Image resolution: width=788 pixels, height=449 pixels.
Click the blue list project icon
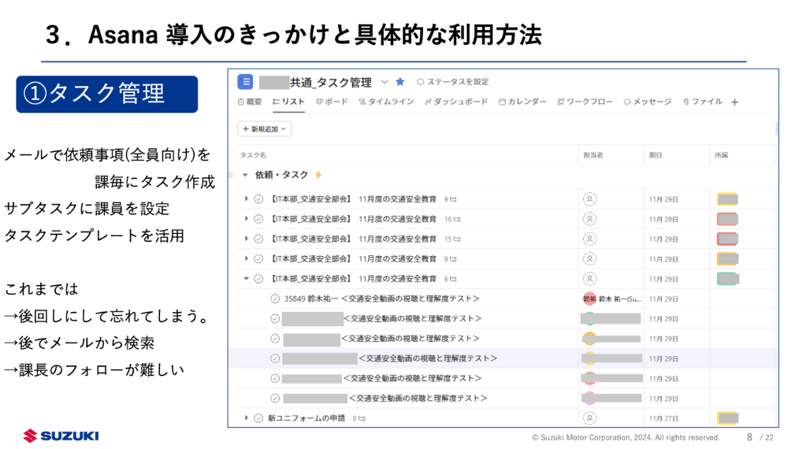[x=245, y=81]
